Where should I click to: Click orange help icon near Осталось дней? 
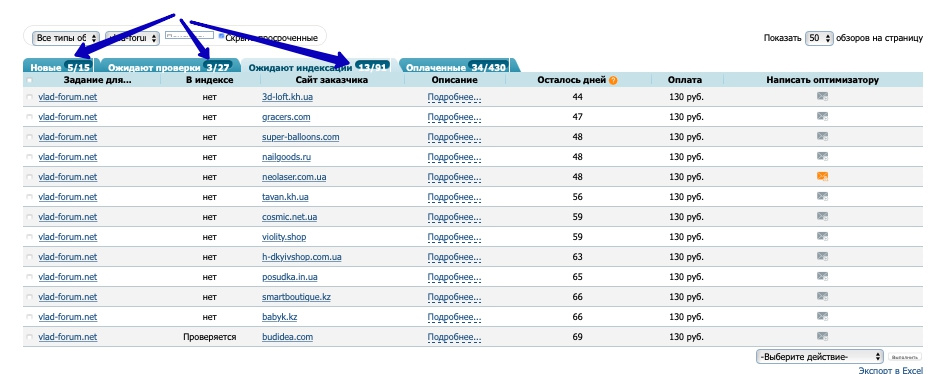coord(613,80)
